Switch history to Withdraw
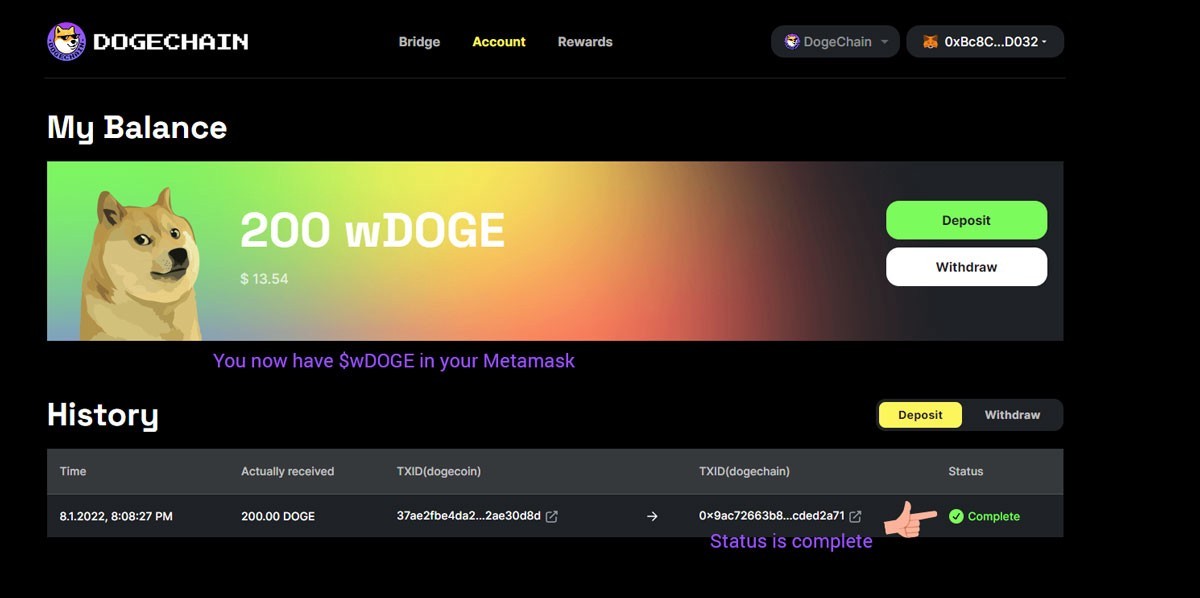The height and width of the screenshot is (598, 1200). click(1012, 415)
